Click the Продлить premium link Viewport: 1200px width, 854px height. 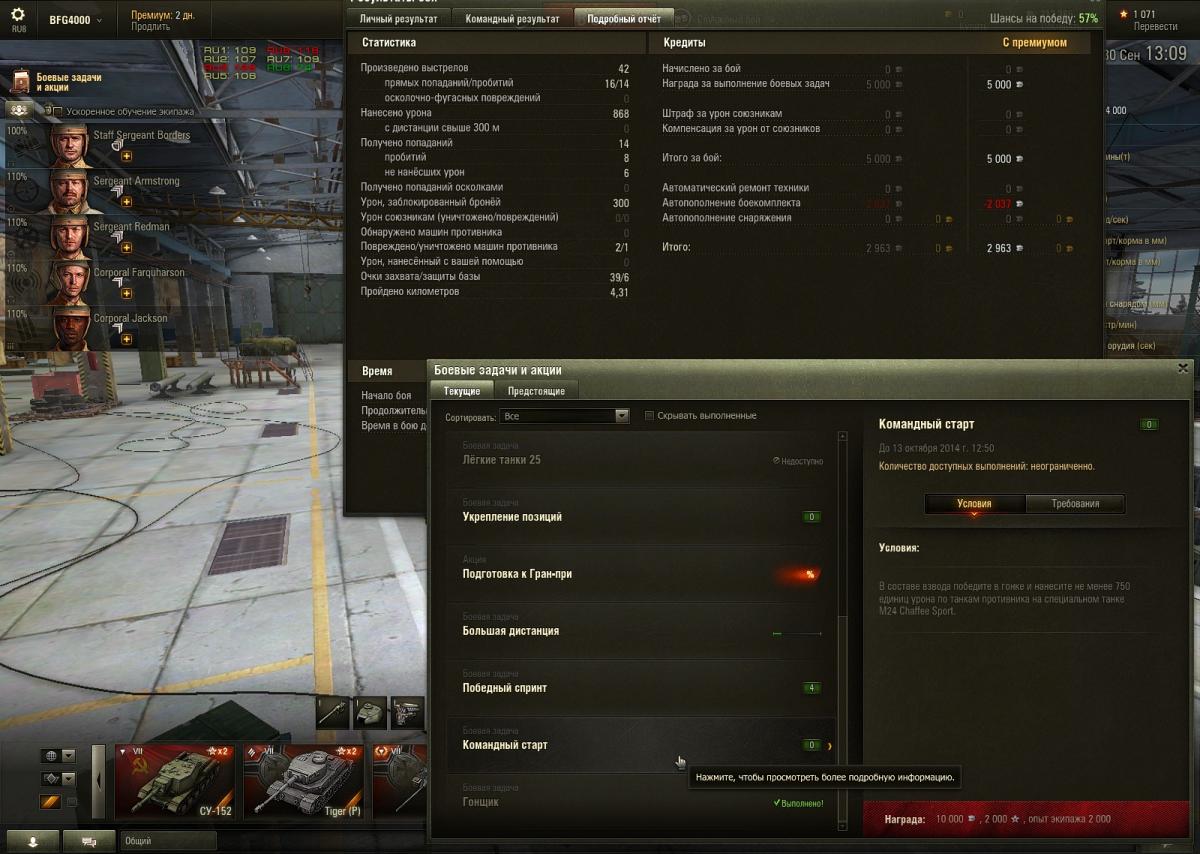tap(150, 28)
